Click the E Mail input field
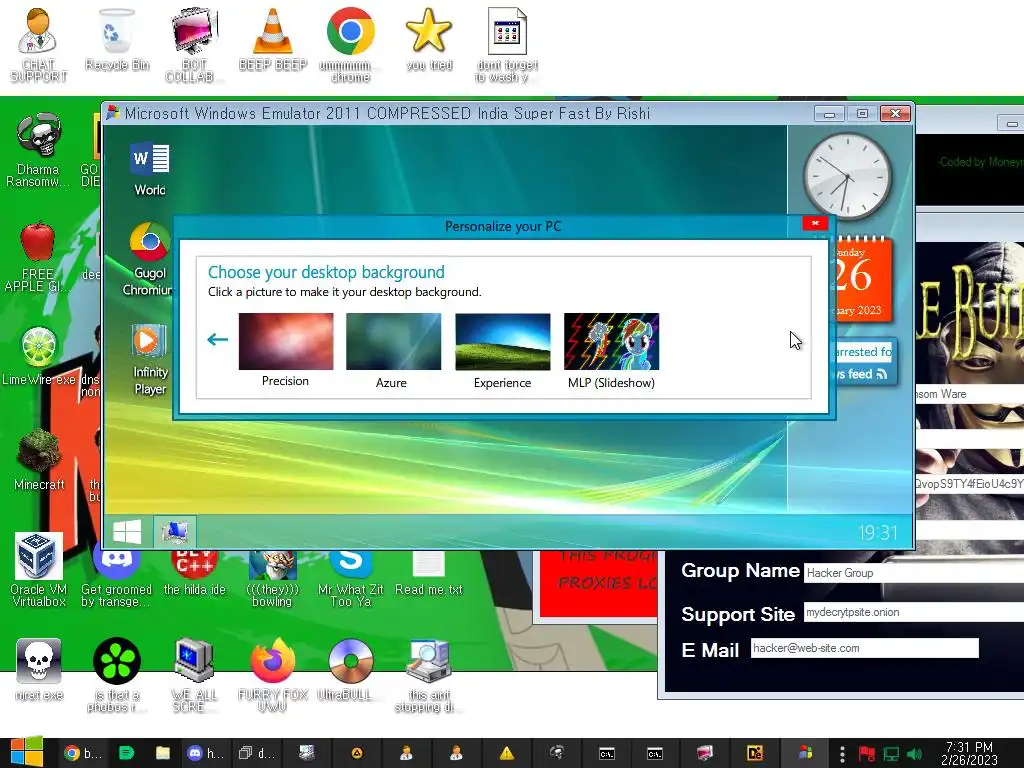1024x768 pixels. 865,648
